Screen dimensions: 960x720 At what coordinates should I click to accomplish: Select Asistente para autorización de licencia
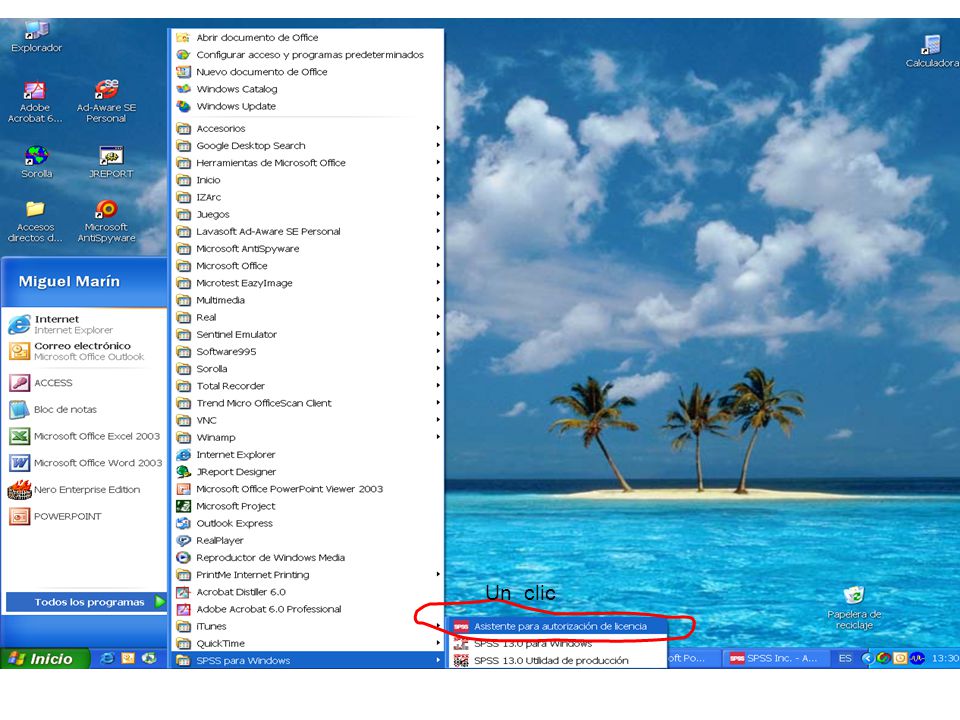[x=558, y=626]
